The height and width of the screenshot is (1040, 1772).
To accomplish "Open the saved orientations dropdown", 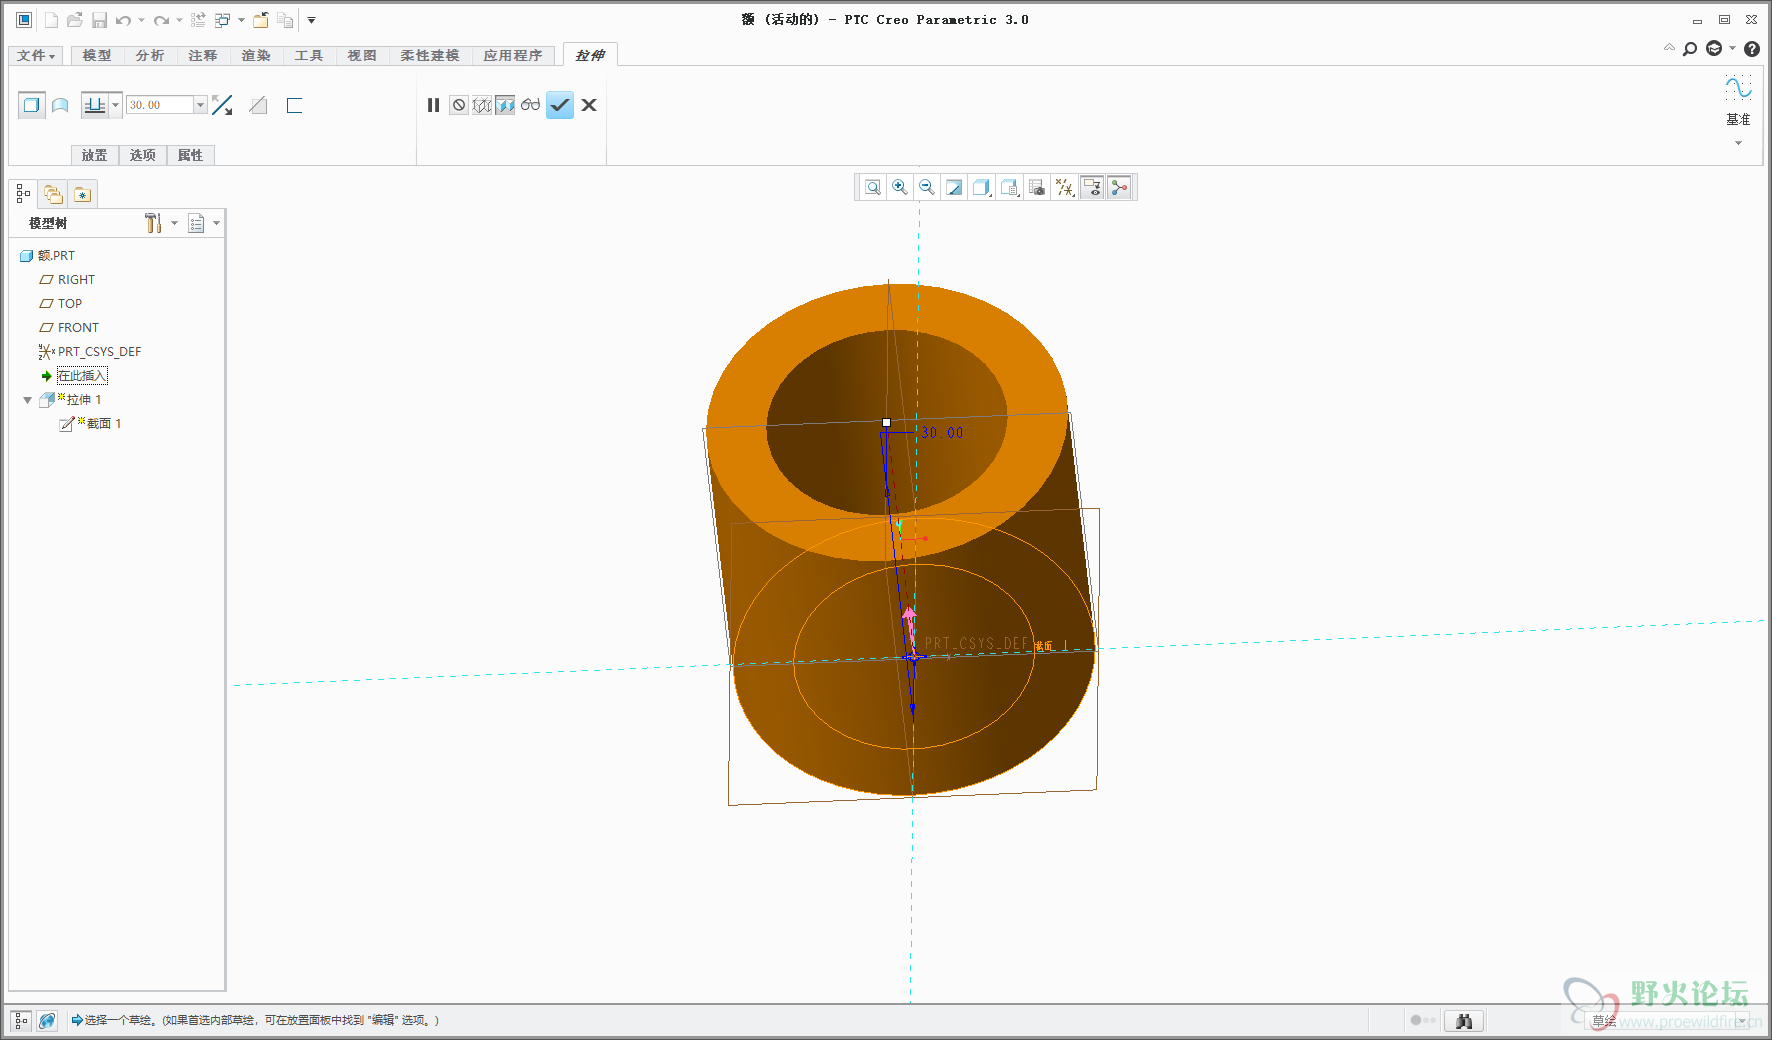I will coord(1010,187).
